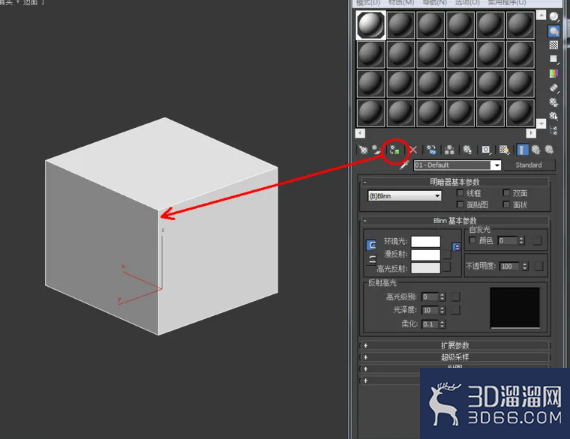570x439 pixels.
Task: Click the Select by Material icon
Action: [554, 116]
